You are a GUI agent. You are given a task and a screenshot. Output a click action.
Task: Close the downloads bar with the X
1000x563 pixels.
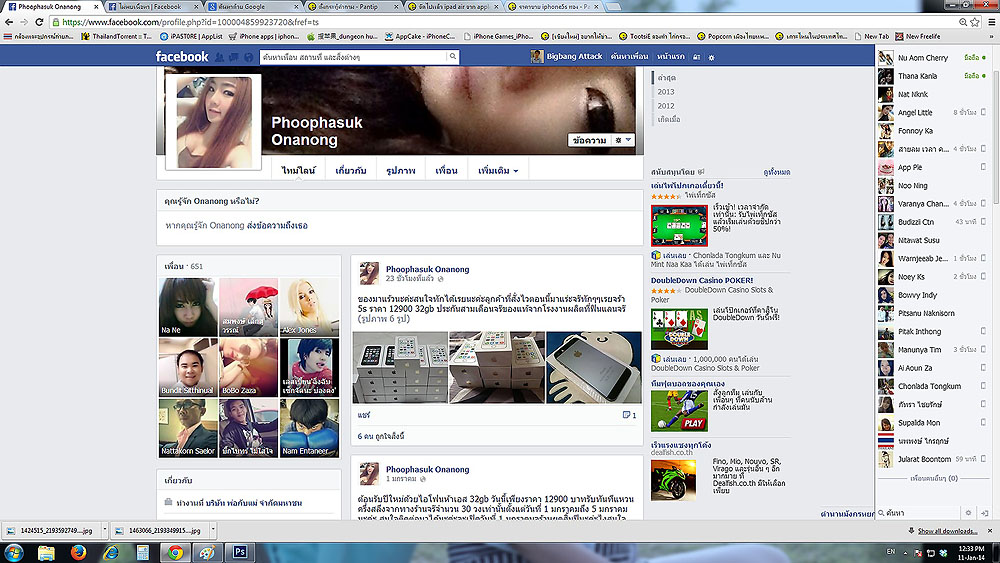[990, 530]
